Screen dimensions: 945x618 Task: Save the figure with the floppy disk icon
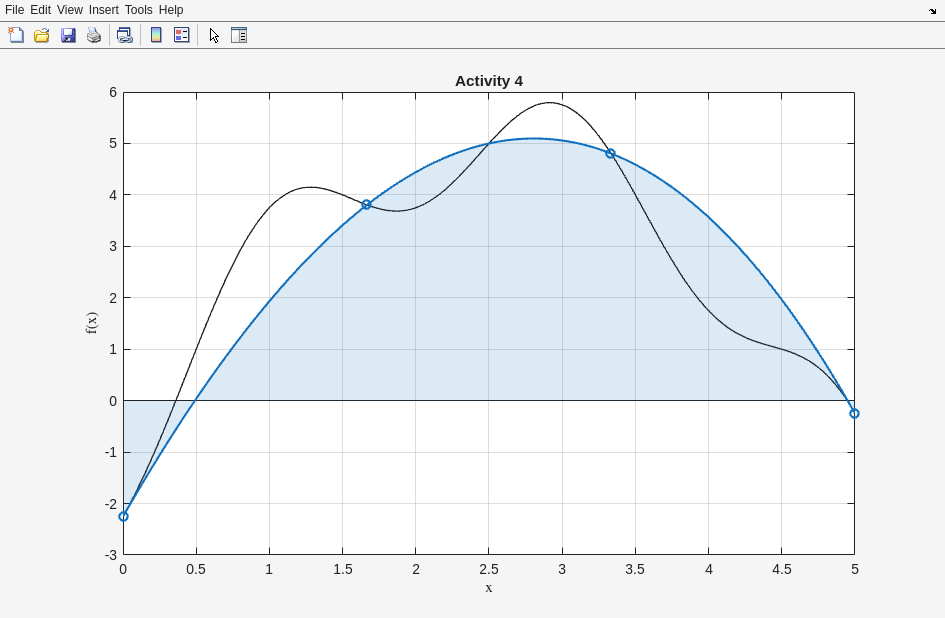point(68,35)
